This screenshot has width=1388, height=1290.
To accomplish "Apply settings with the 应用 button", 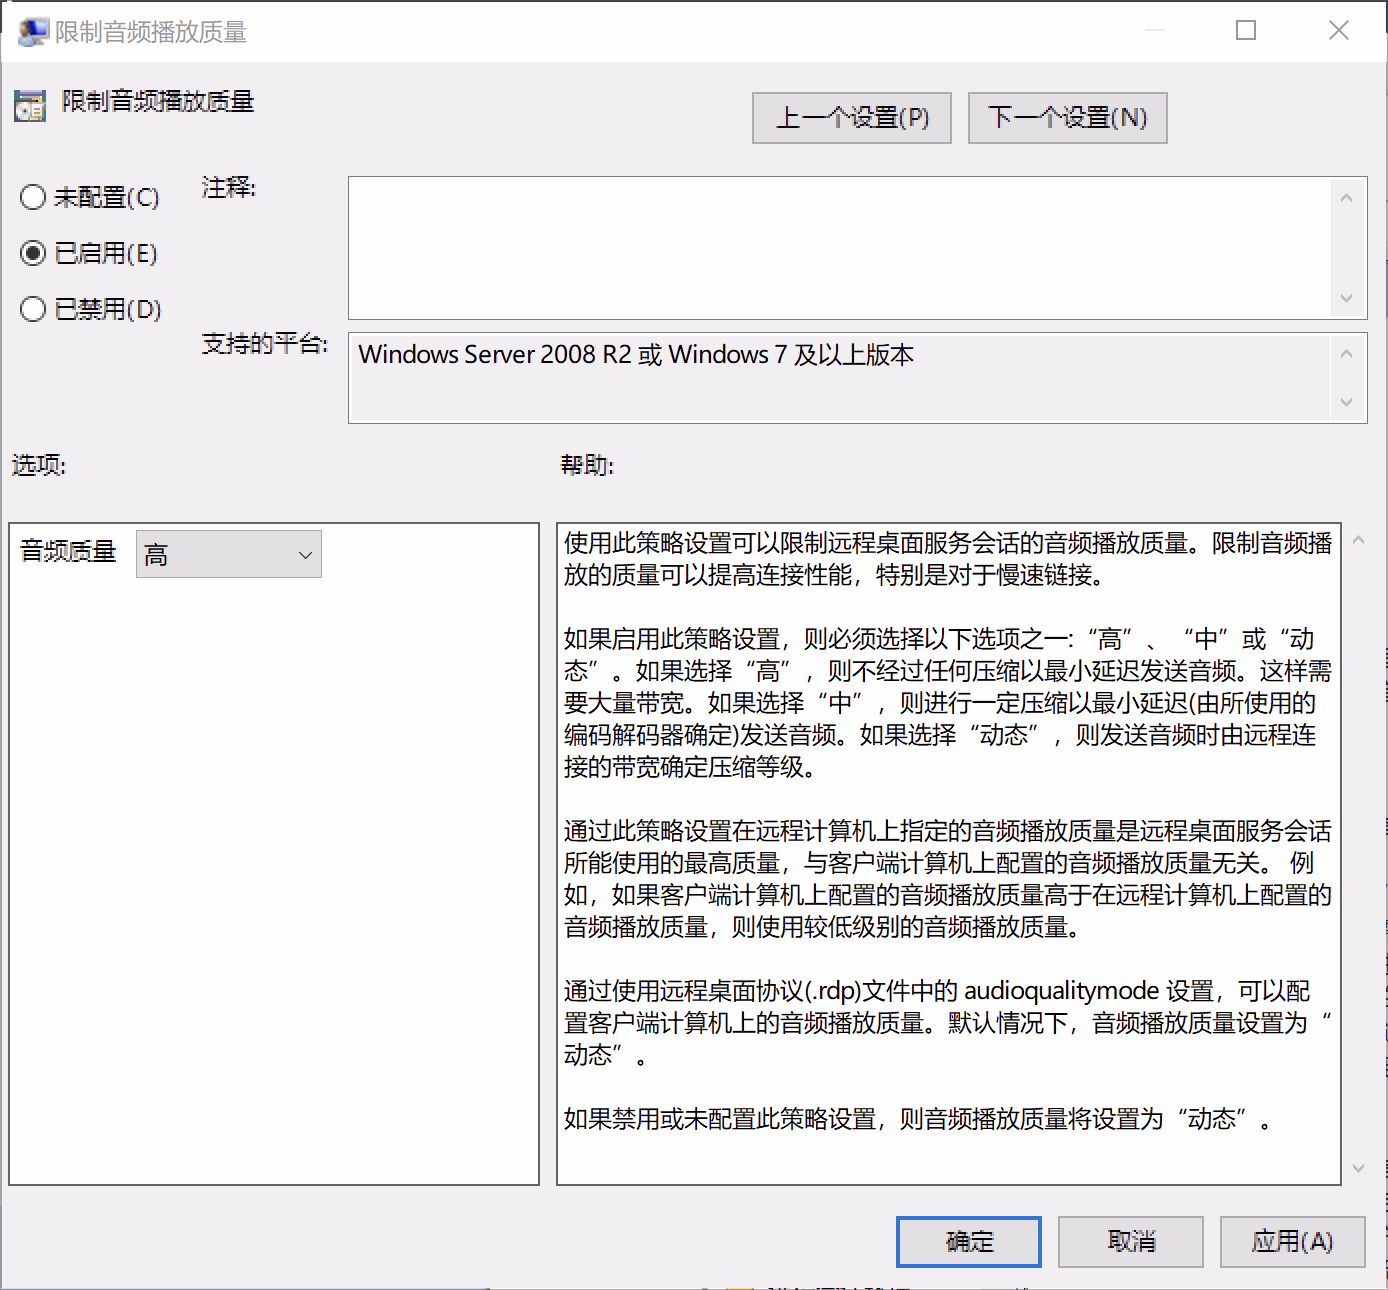I will click(x=1292, y=1242).
